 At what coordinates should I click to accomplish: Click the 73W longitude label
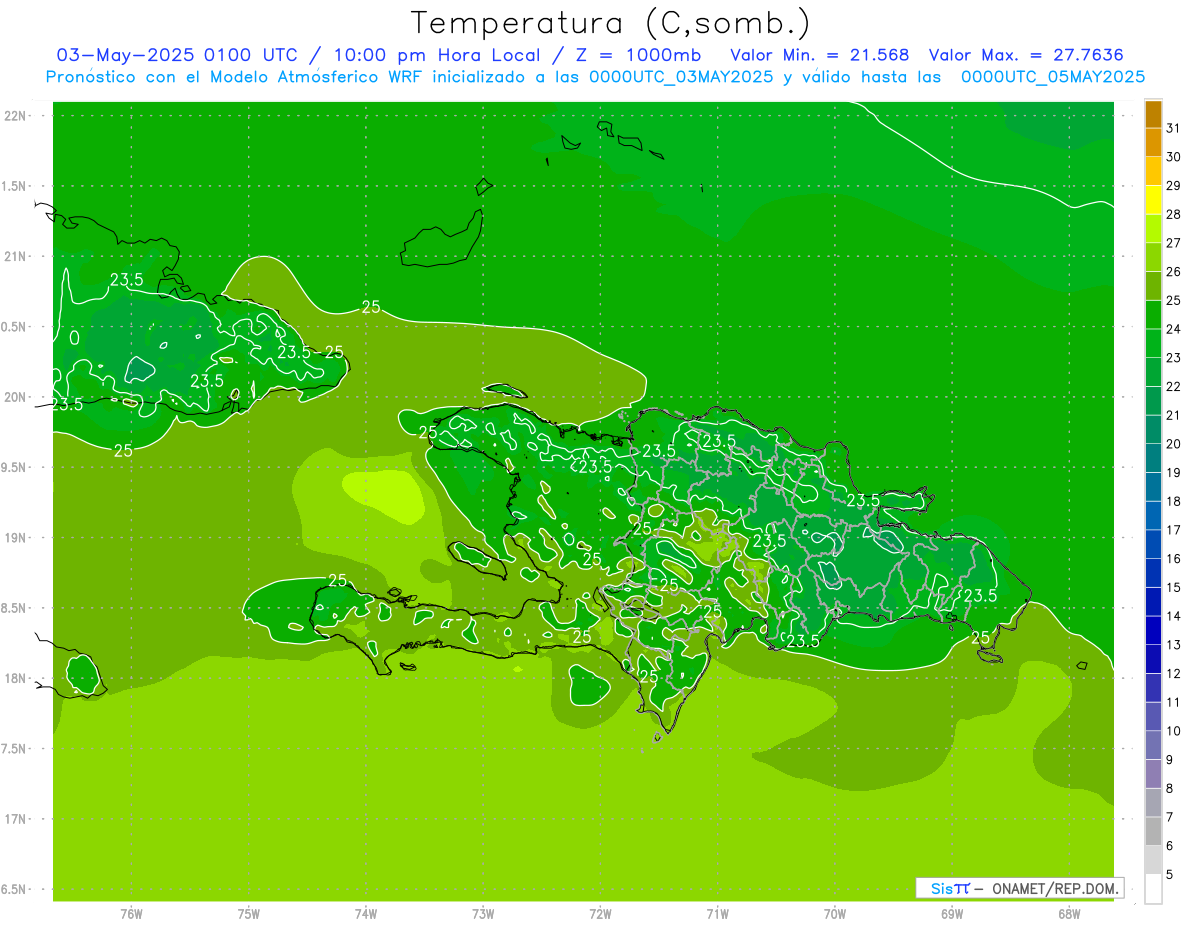pyautogui.click(x=483, y=913)
